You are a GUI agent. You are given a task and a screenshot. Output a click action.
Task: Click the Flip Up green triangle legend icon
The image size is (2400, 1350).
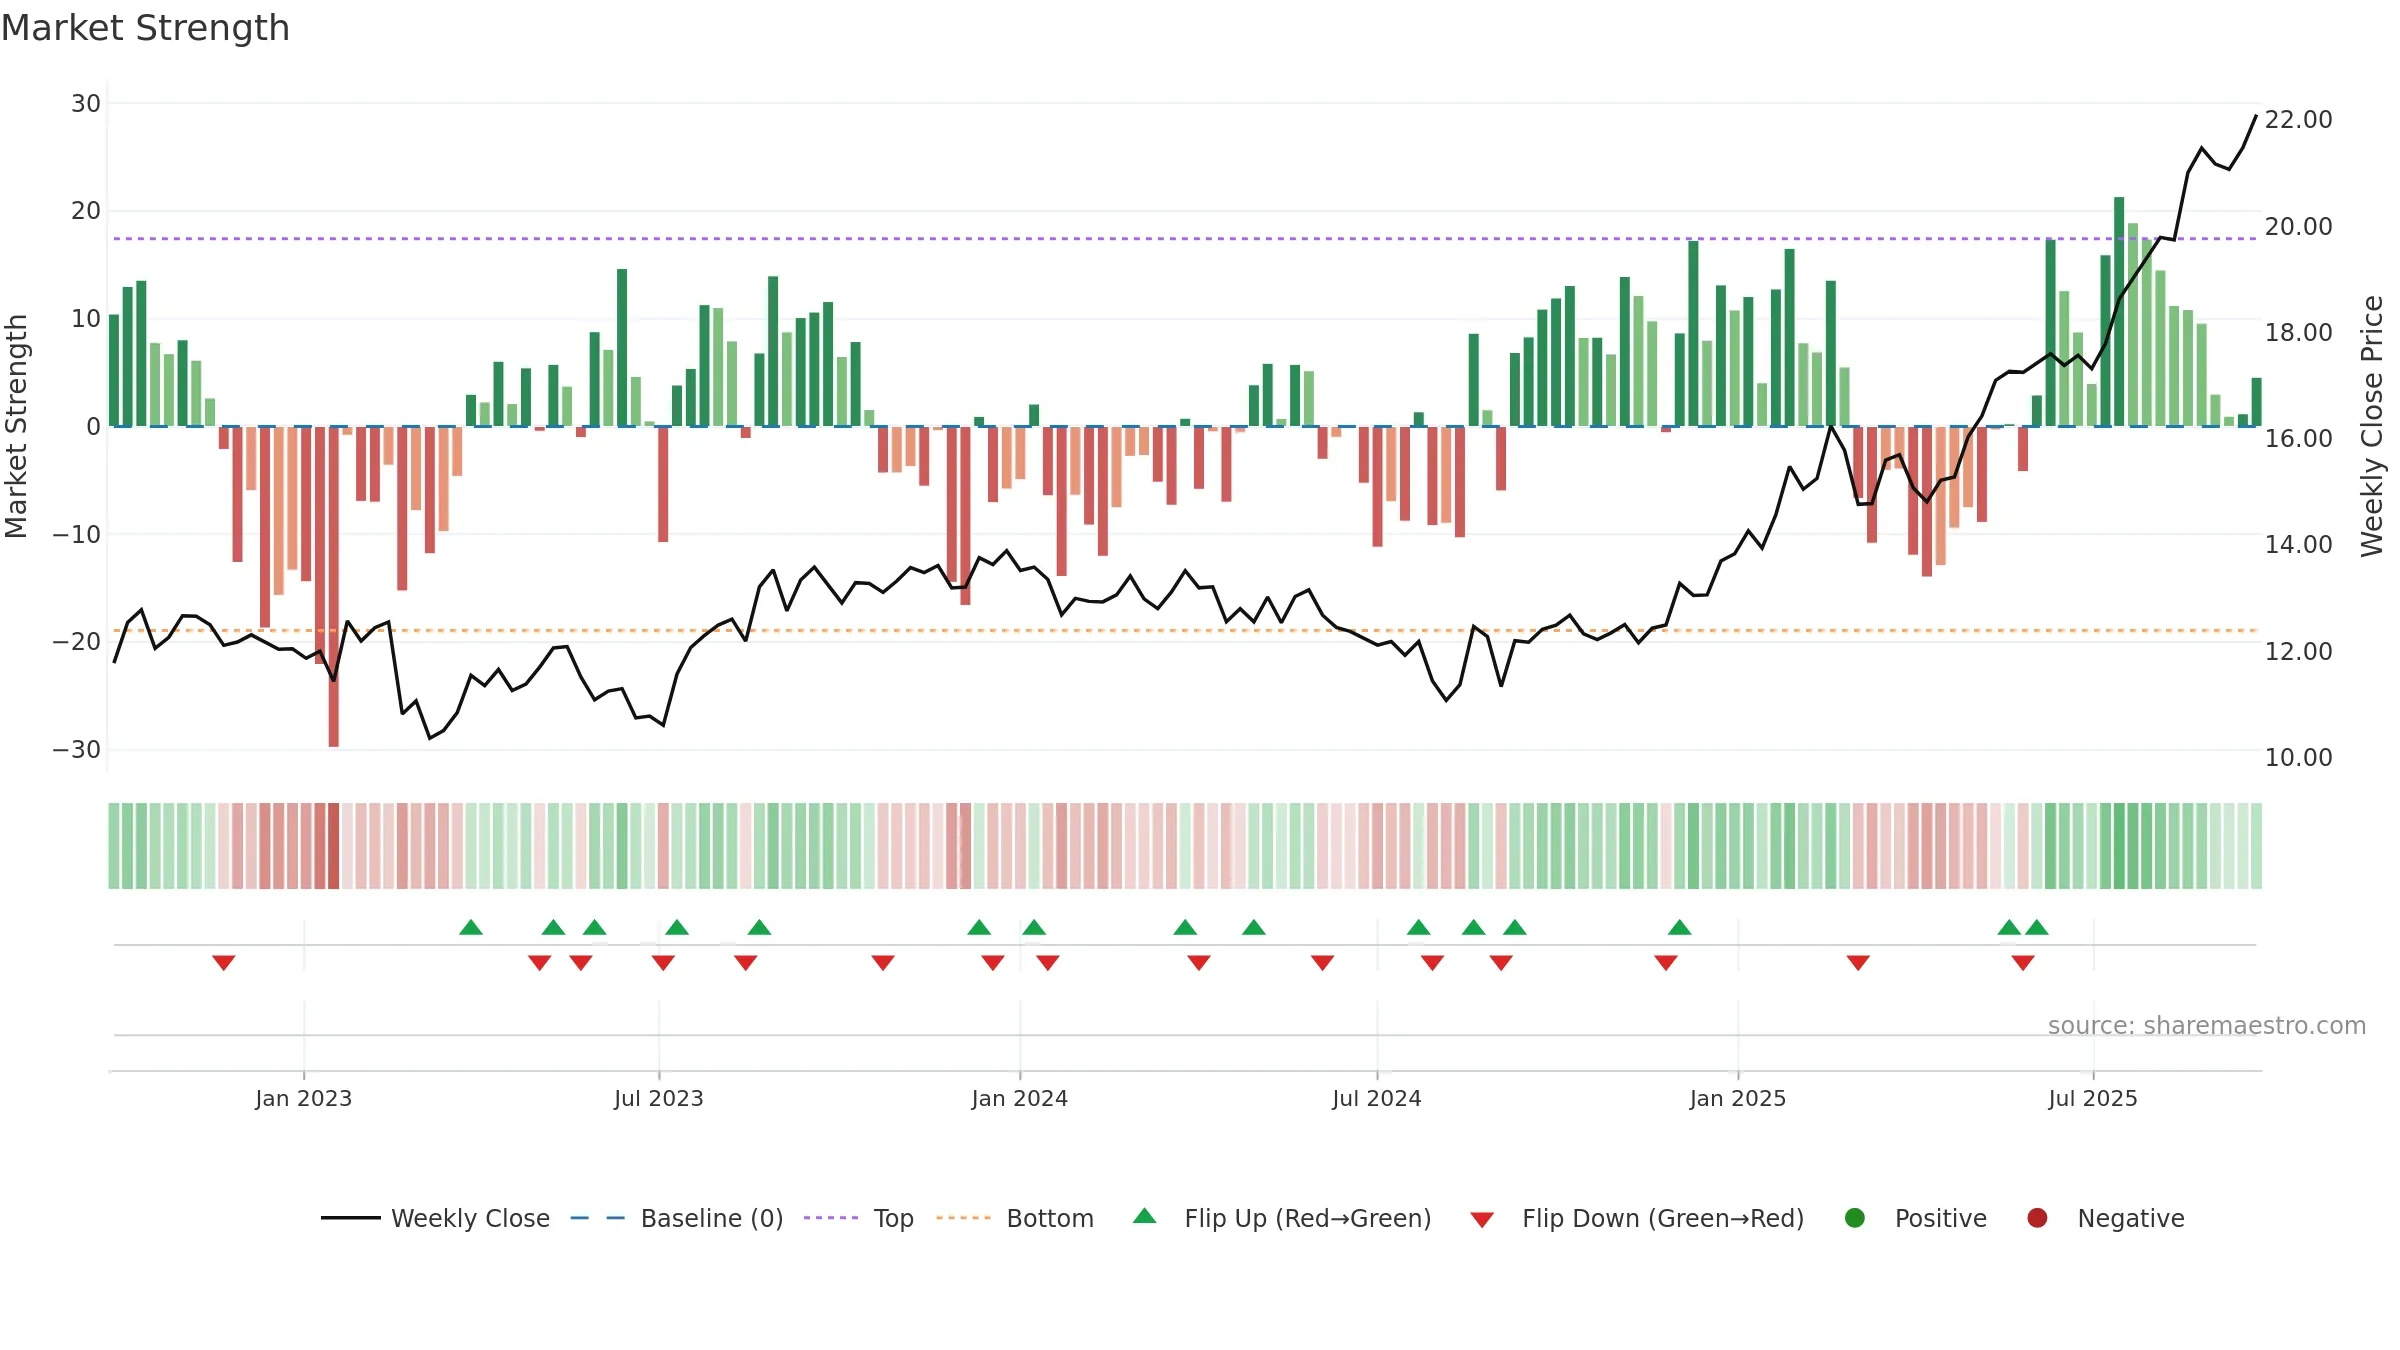1145,1216
